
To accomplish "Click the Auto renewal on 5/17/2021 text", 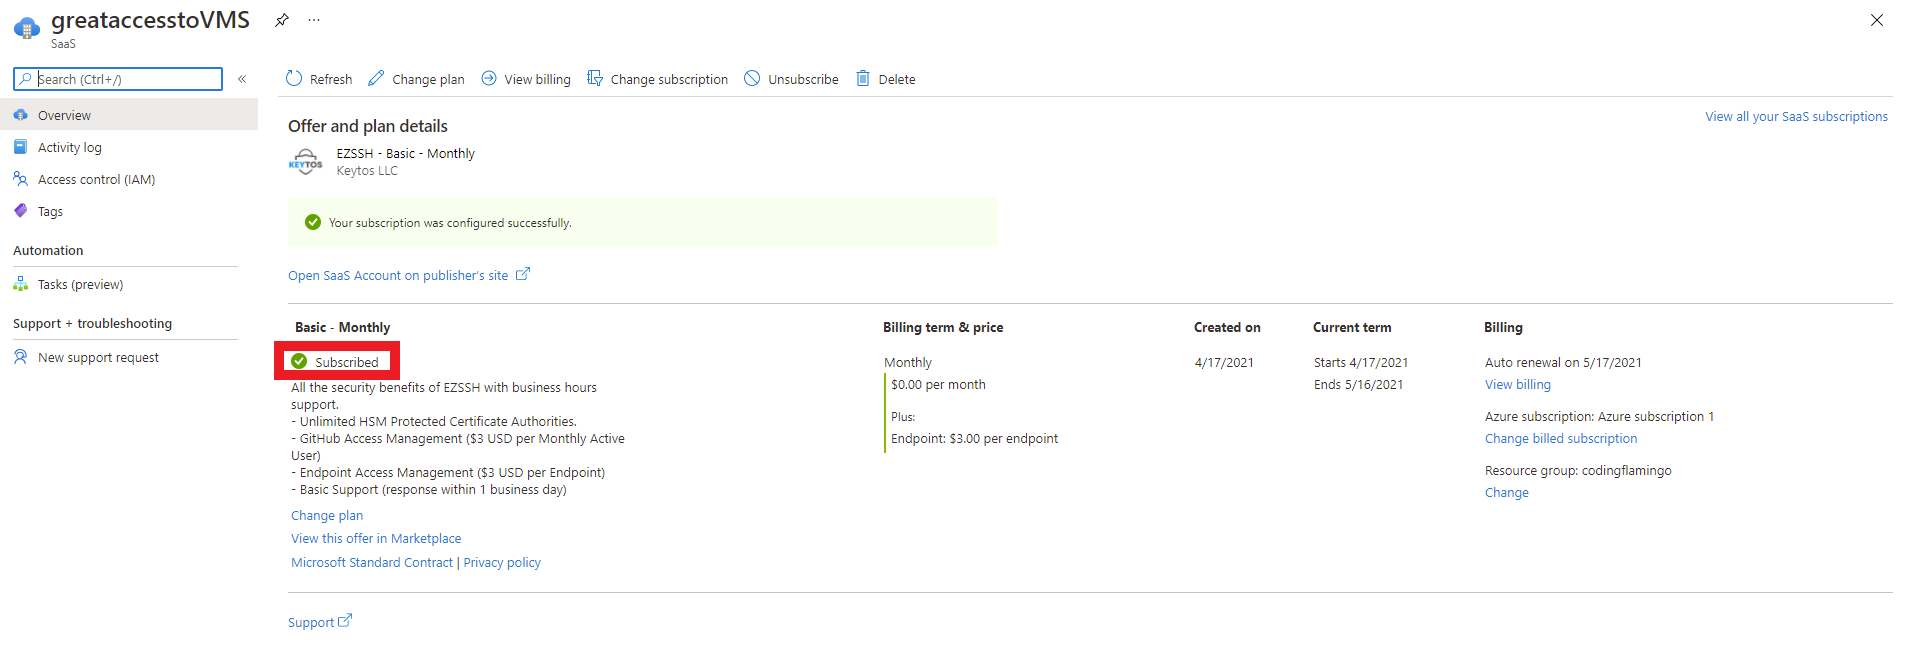I will tap(1563, 362).
